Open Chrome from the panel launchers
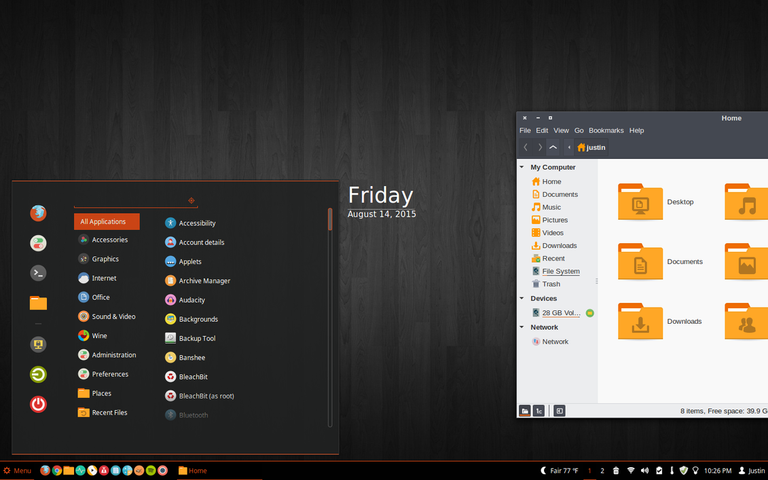The width and height of the screenshot is (768, 480). coord(57,471)
